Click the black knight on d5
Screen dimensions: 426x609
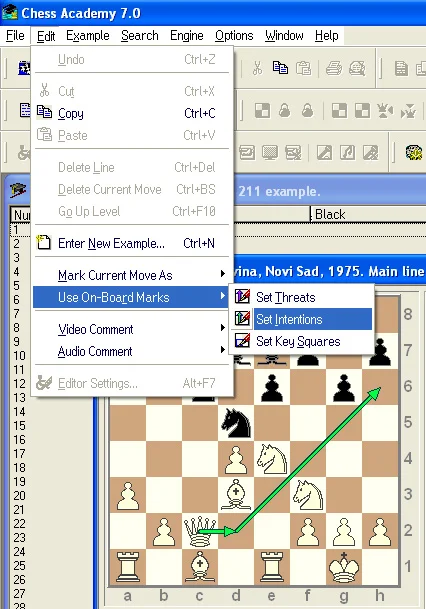(236, 423)
